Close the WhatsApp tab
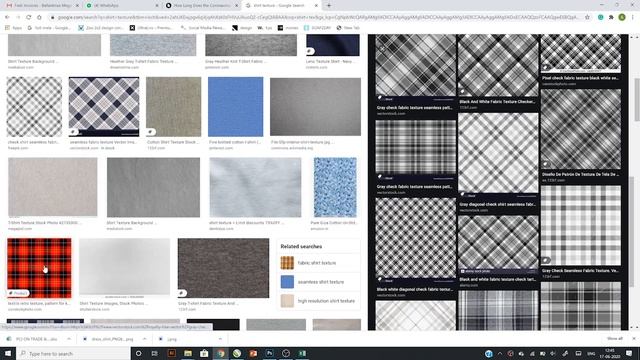 157,6
